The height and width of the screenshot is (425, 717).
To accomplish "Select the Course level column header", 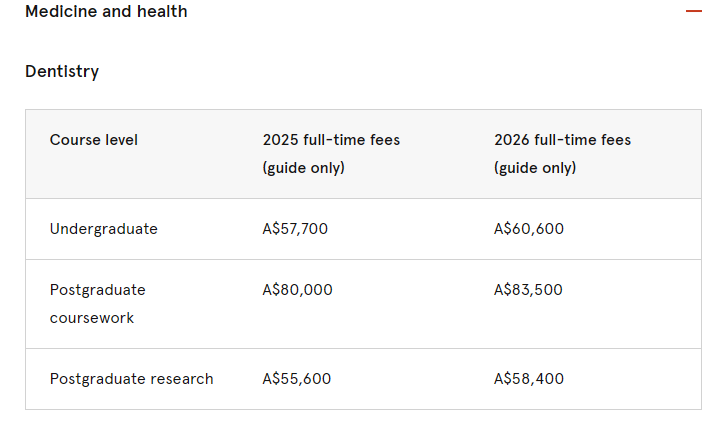I will tap(94, 140).
